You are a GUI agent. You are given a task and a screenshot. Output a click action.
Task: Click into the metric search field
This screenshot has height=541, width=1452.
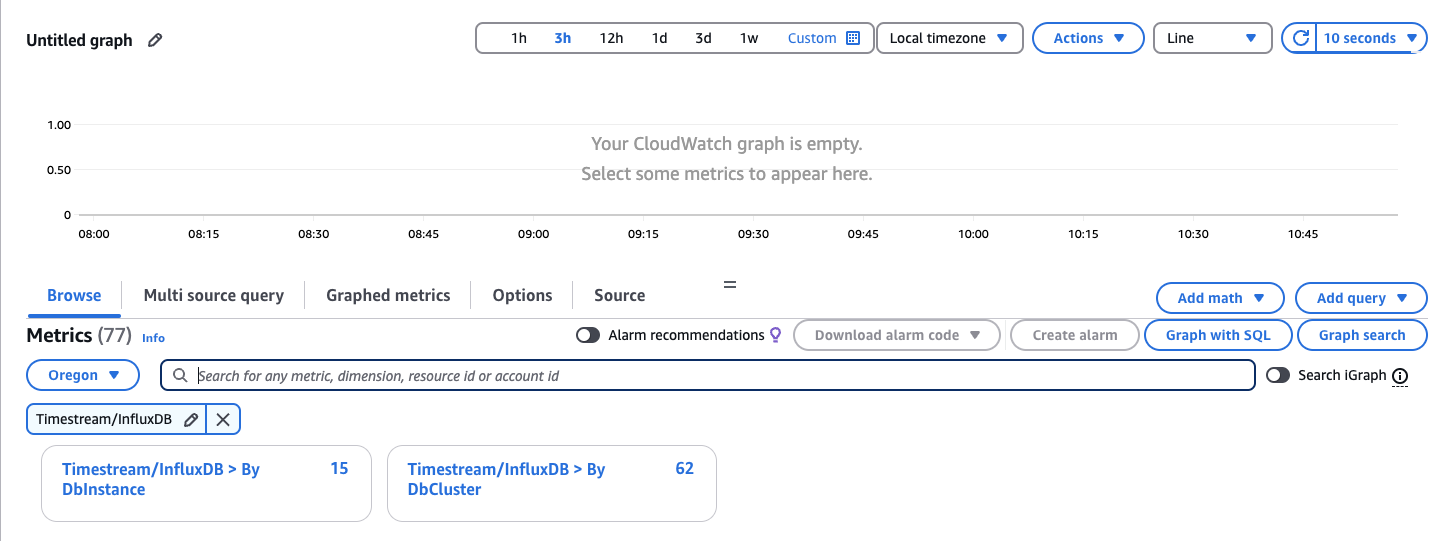706,375
